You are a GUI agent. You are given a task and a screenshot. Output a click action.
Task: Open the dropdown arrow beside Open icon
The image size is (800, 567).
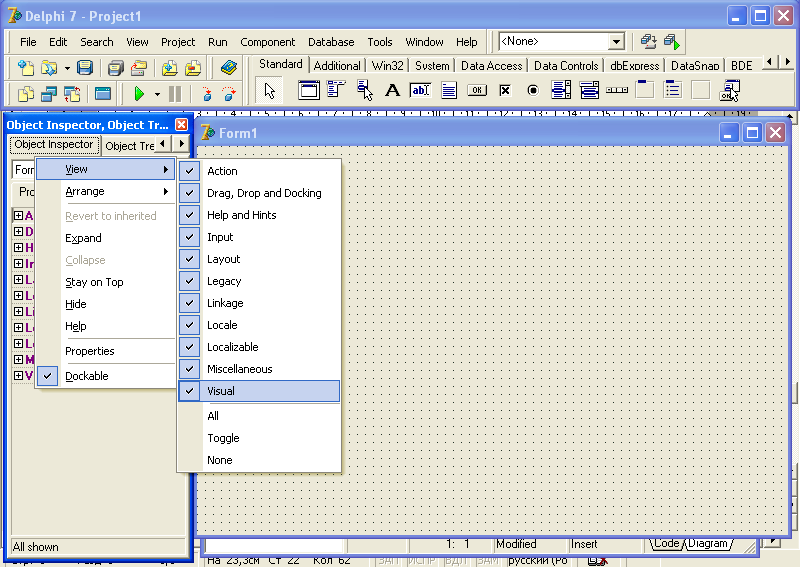pyautogui.click(x=67, y=68)
